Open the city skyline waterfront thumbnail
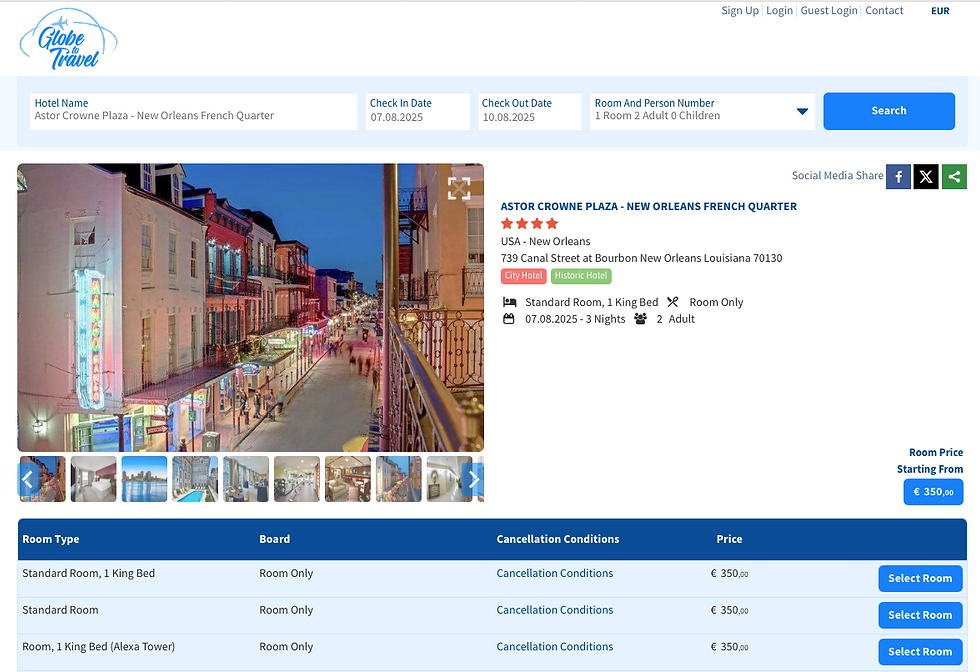This screenshot has height=672, width=980. click(144, 479)
